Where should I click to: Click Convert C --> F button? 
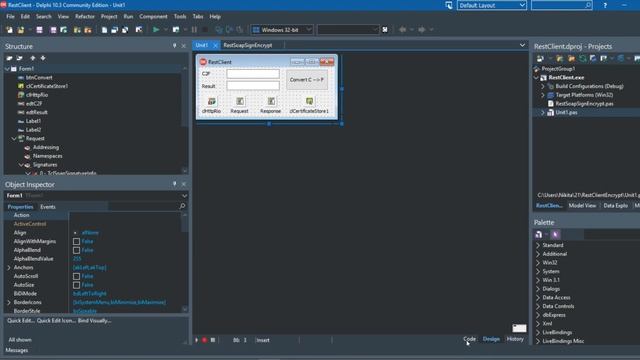pos(307,80)
